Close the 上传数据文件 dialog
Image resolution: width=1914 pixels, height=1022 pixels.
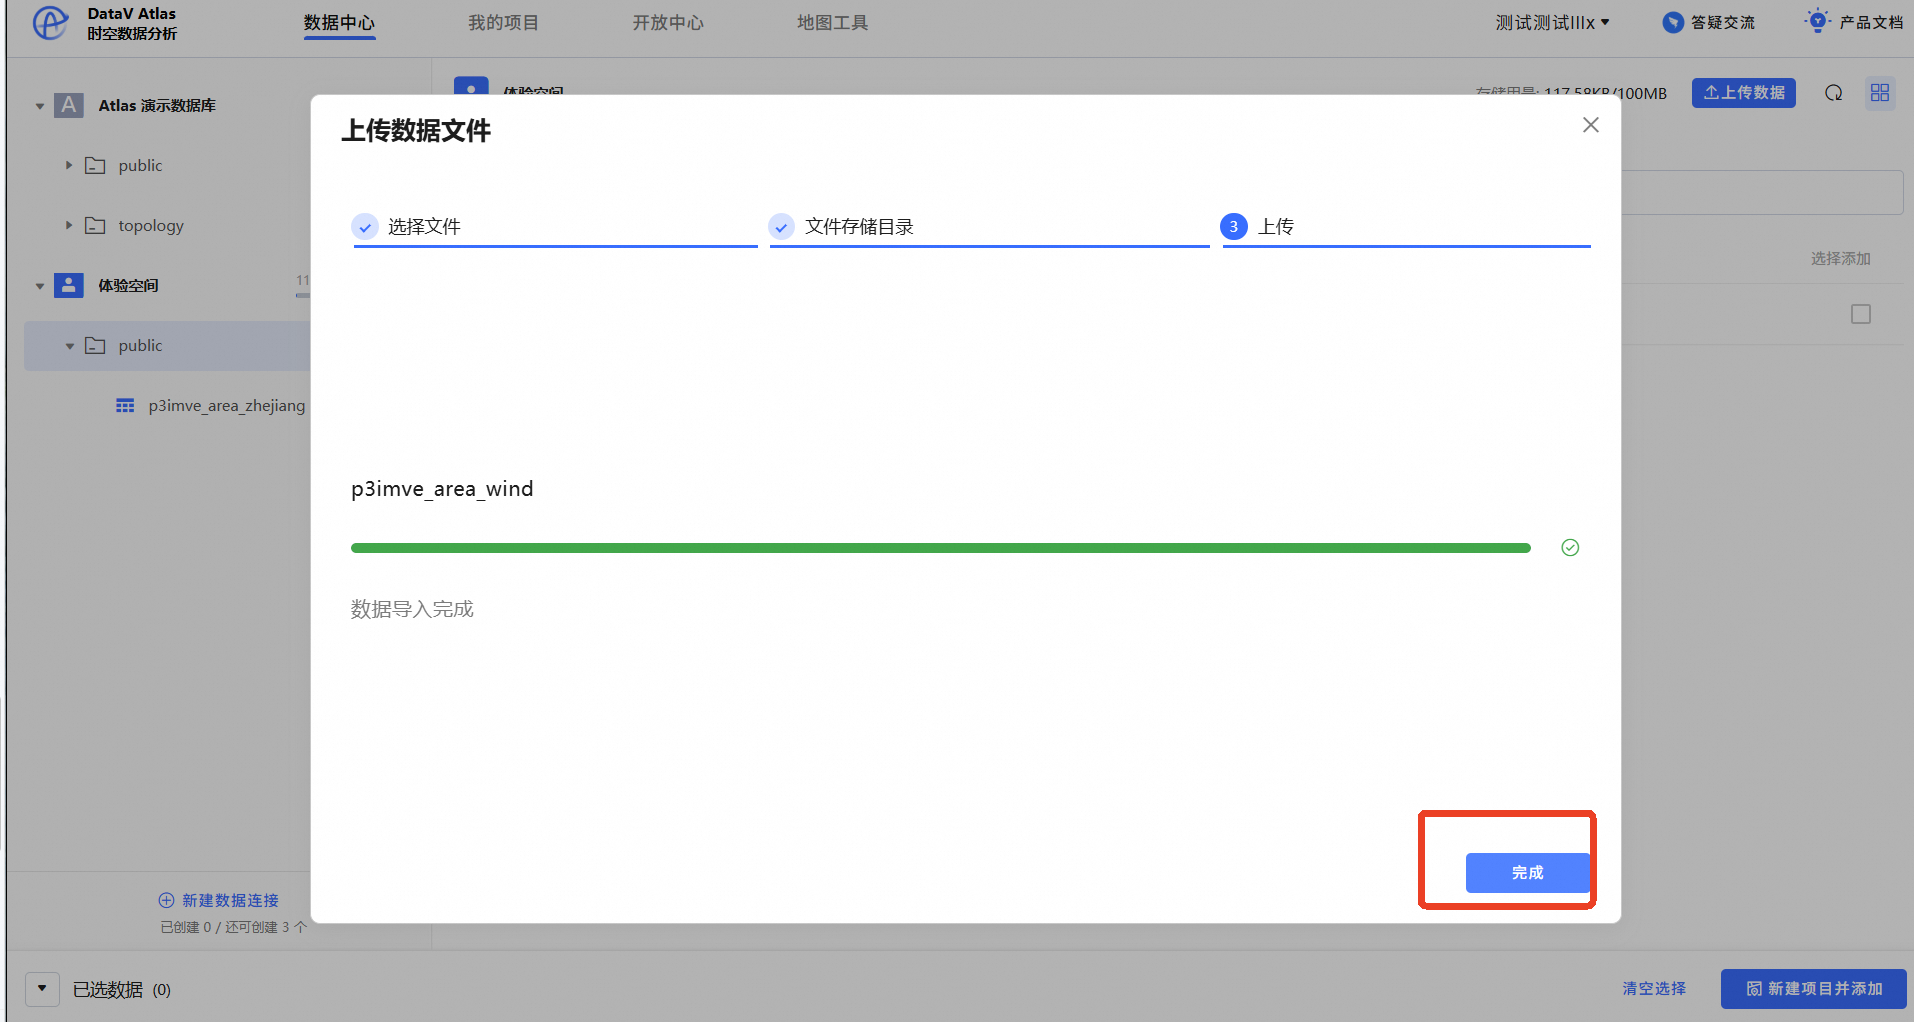[1590, 125]
